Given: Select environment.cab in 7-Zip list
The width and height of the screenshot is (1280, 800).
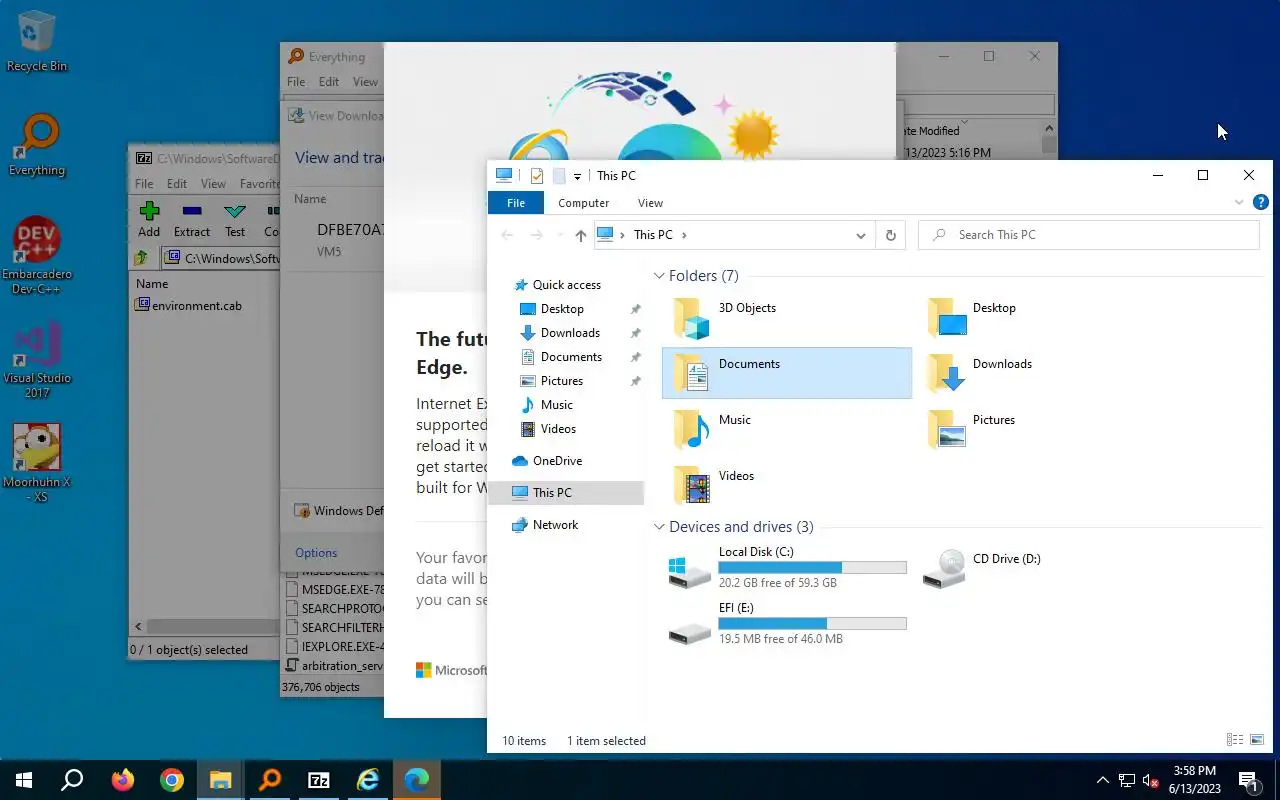Looking at the screenshot, I should [189, 305].
